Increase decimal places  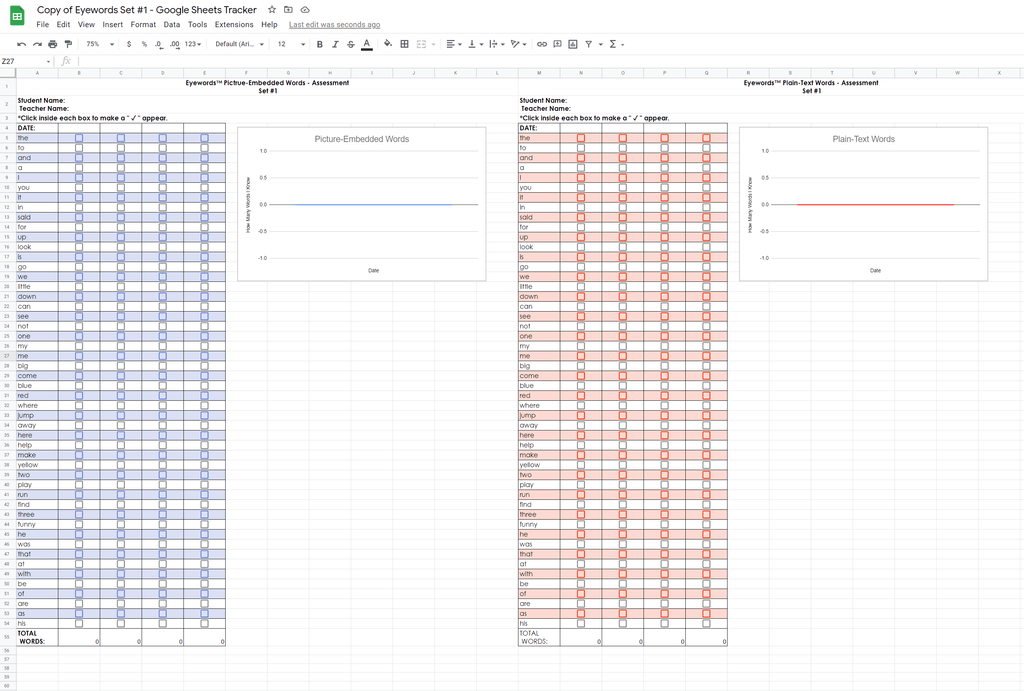[x=174, y=44]
